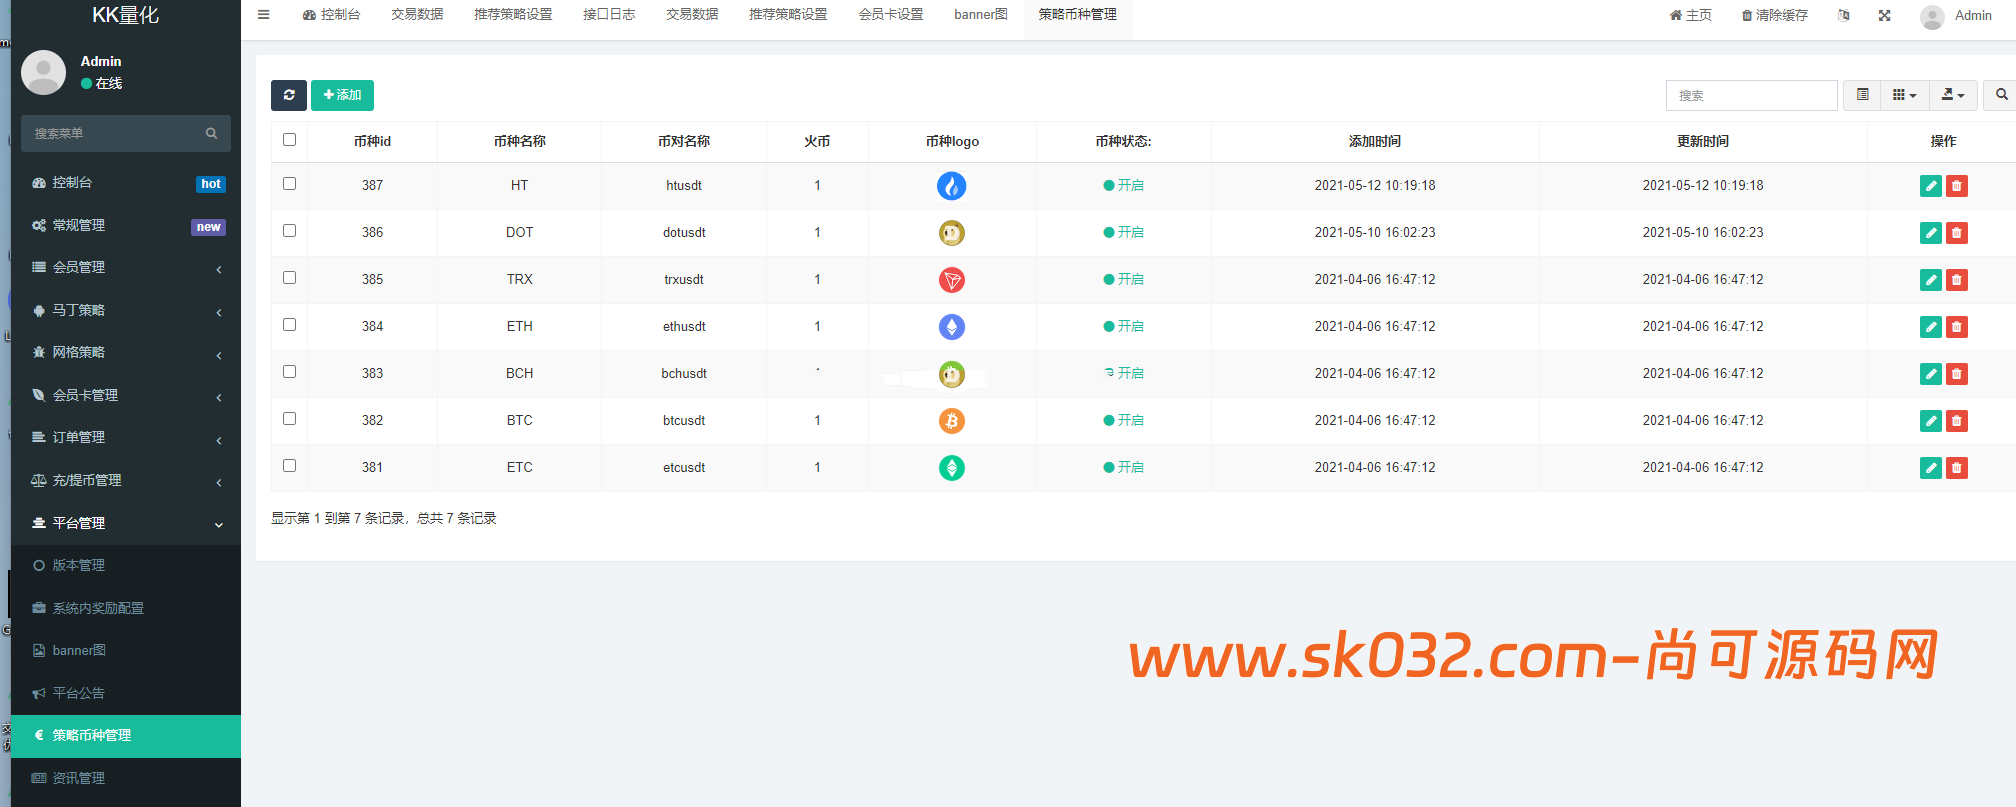The width and height of the screenshot is (2016, 807).
Task: Open 控制台 with hot badge in sidebar
Action: tap(126, 183)
